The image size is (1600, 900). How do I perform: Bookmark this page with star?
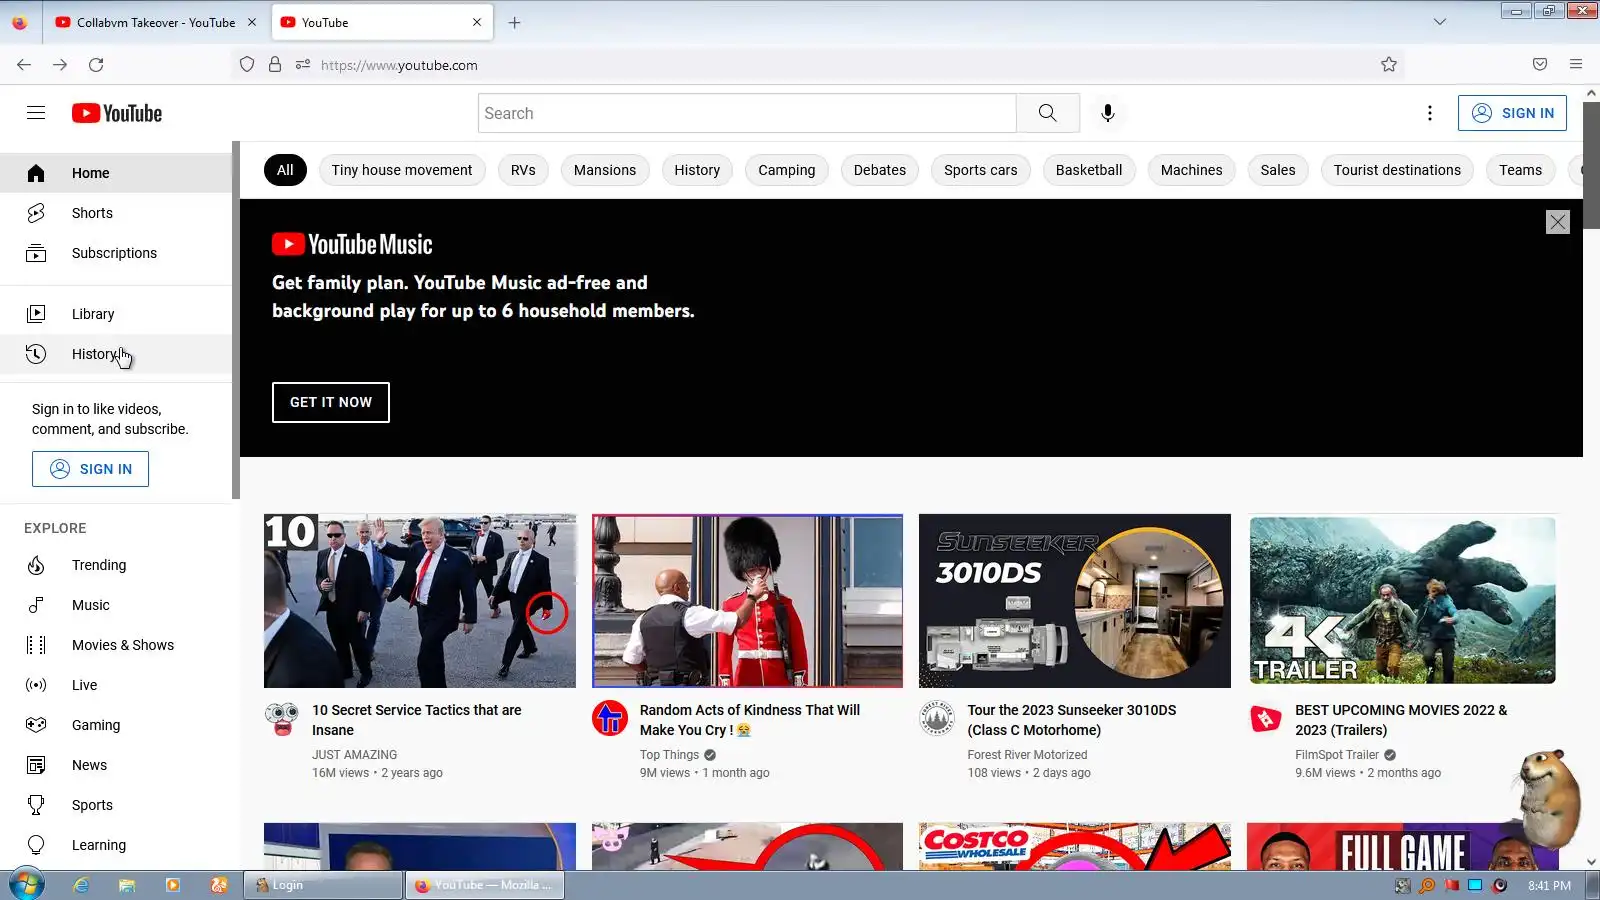click(x=1388, y=65)
